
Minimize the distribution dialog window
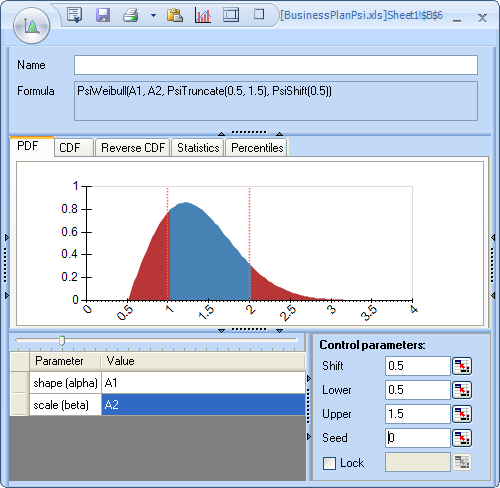457,20
